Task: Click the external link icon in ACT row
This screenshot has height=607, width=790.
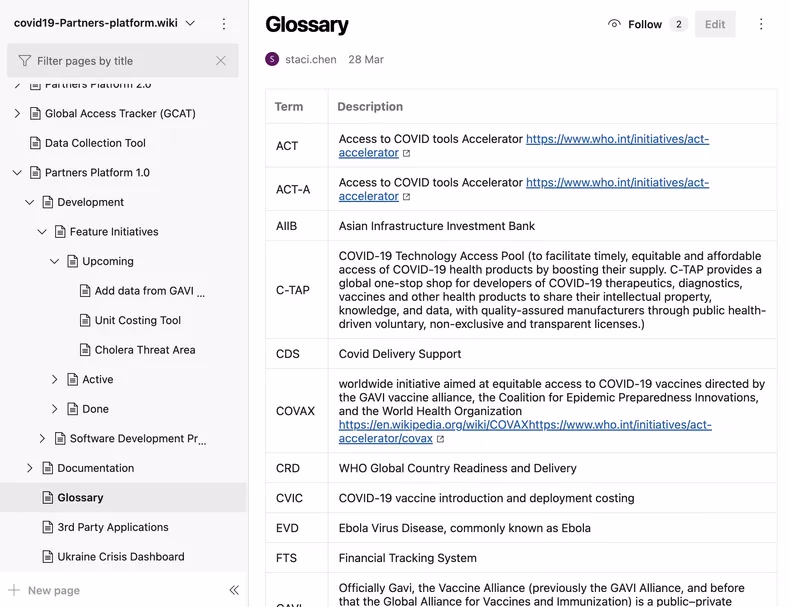Action: (406, 153)
